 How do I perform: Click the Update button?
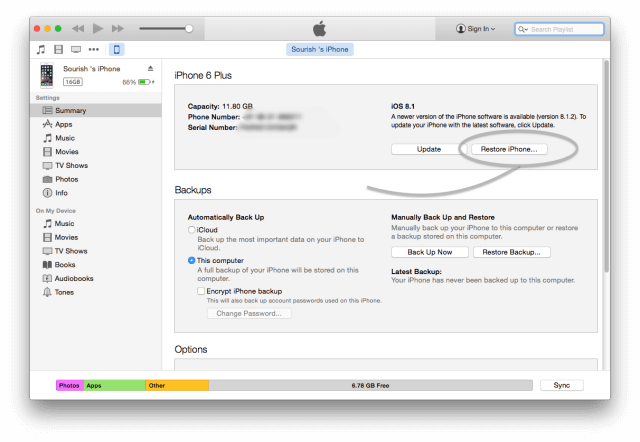pos(429,149)
